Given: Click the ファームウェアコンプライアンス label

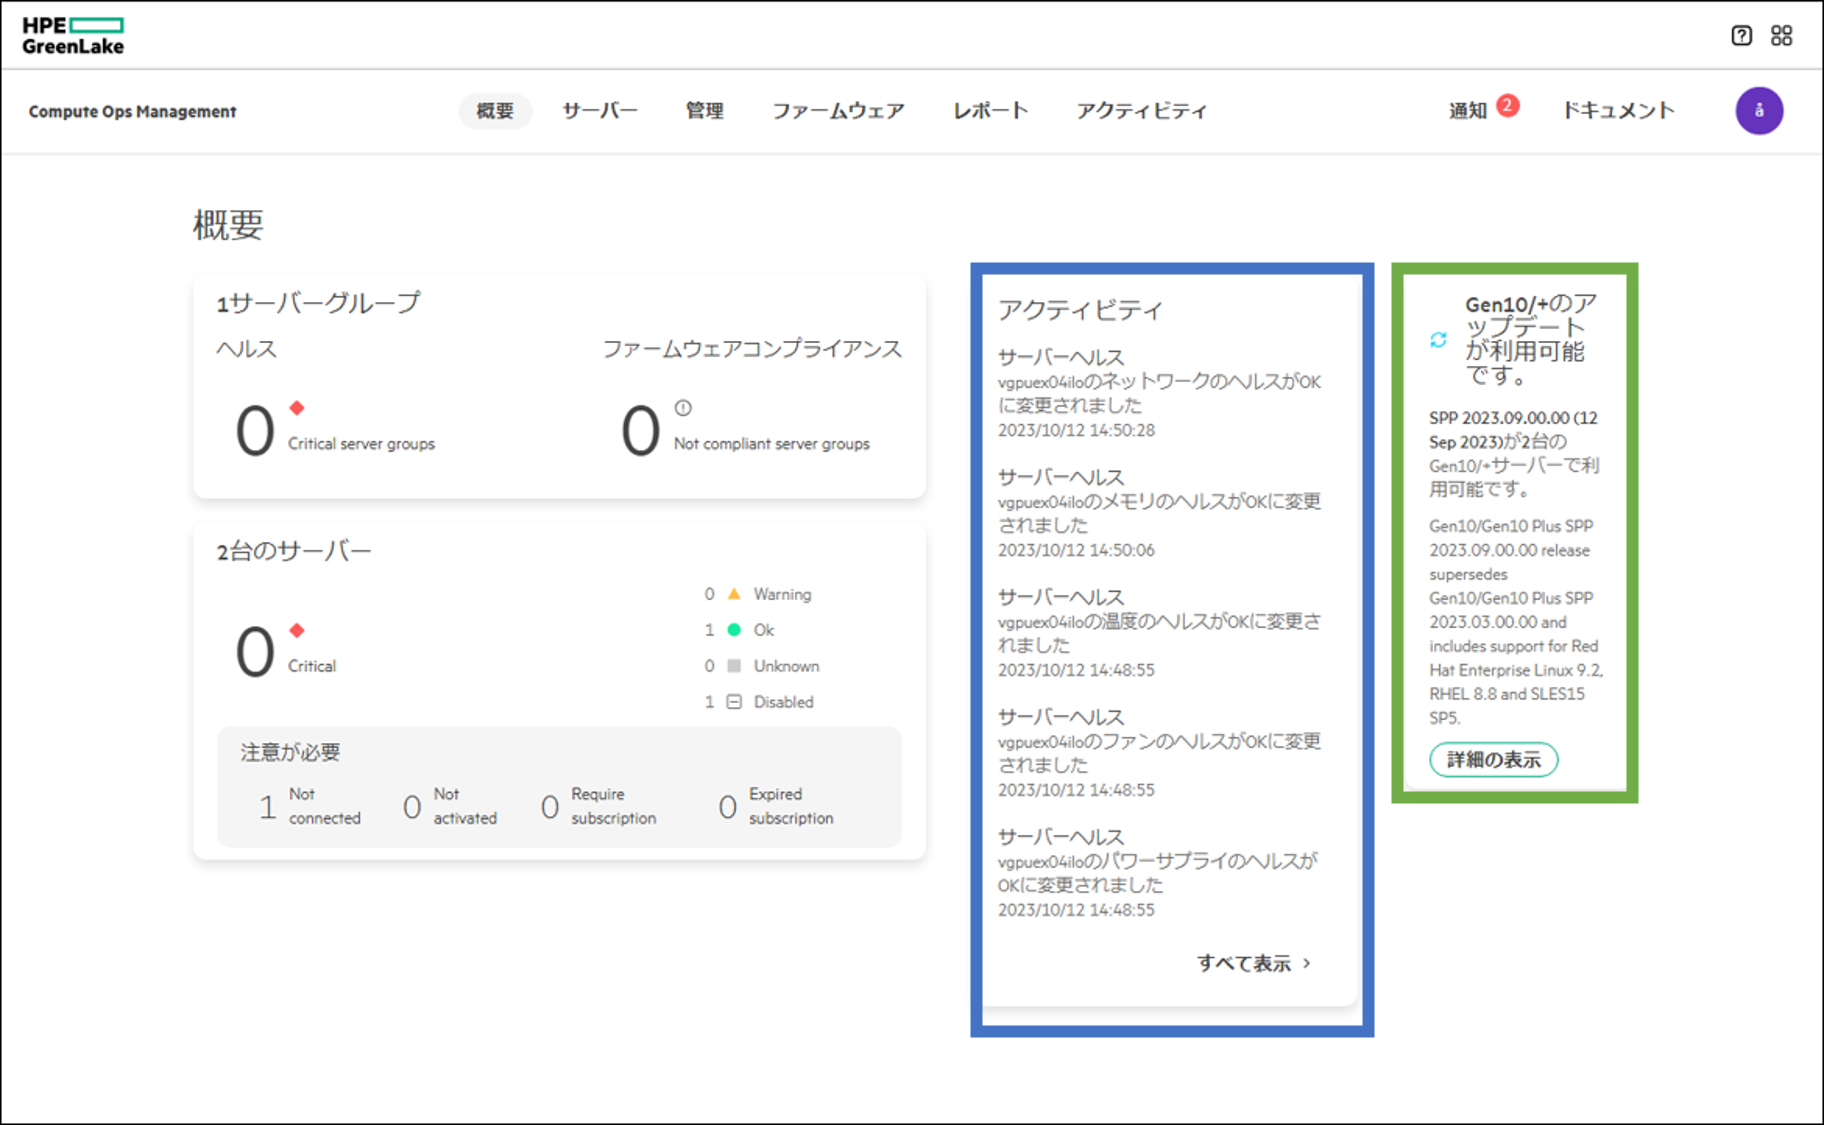Looking at the screenshot, I should 752,349.
